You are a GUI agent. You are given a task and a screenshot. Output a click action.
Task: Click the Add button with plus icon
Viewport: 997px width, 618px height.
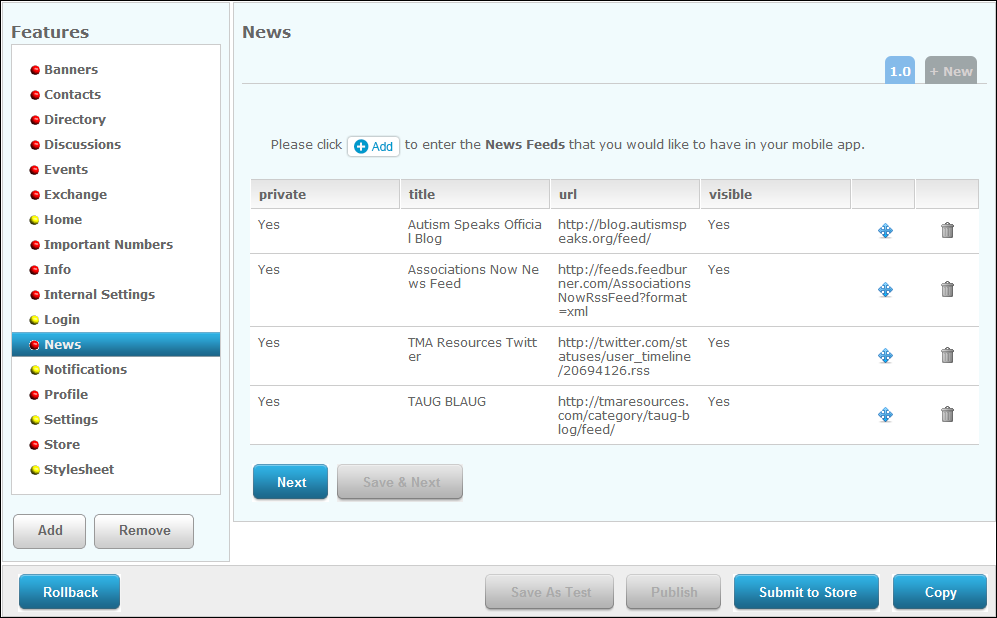(x=374, y=146)
